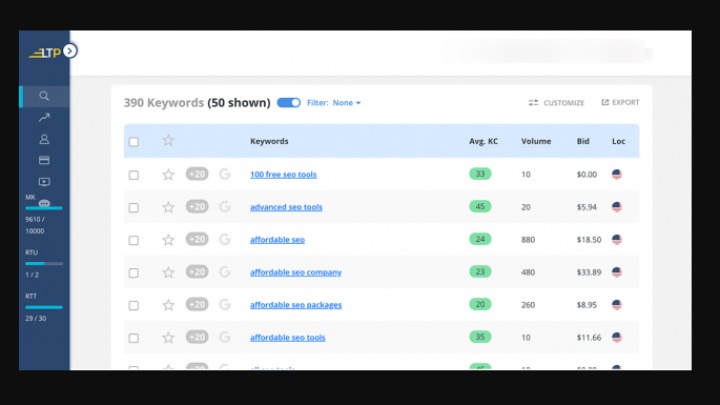
Task: Click the RTU usage progress bar
Action: 44,264
